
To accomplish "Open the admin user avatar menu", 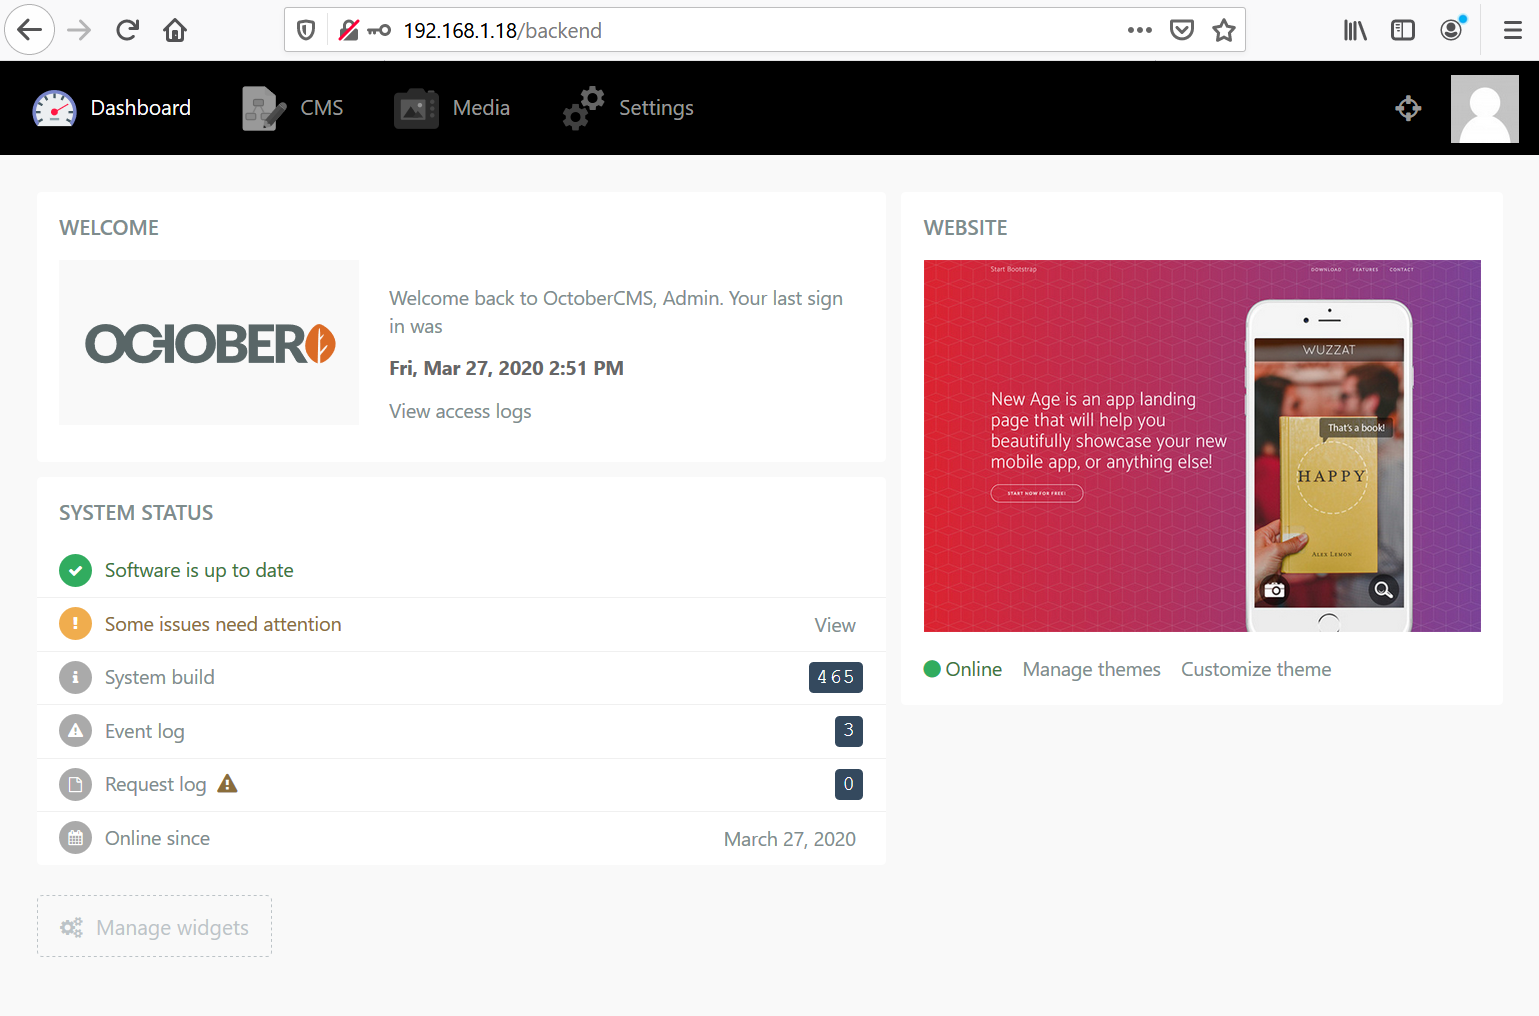I will click(1484, 108).
